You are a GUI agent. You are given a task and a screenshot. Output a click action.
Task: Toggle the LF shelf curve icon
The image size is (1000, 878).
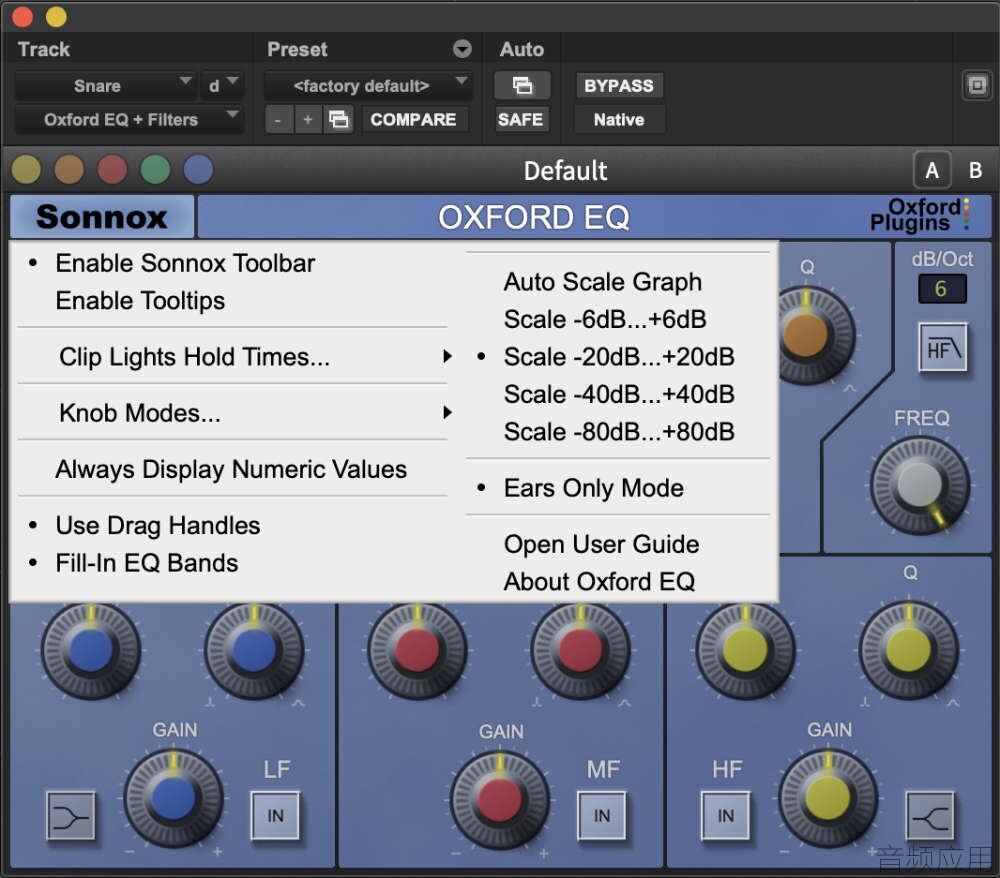71,816
